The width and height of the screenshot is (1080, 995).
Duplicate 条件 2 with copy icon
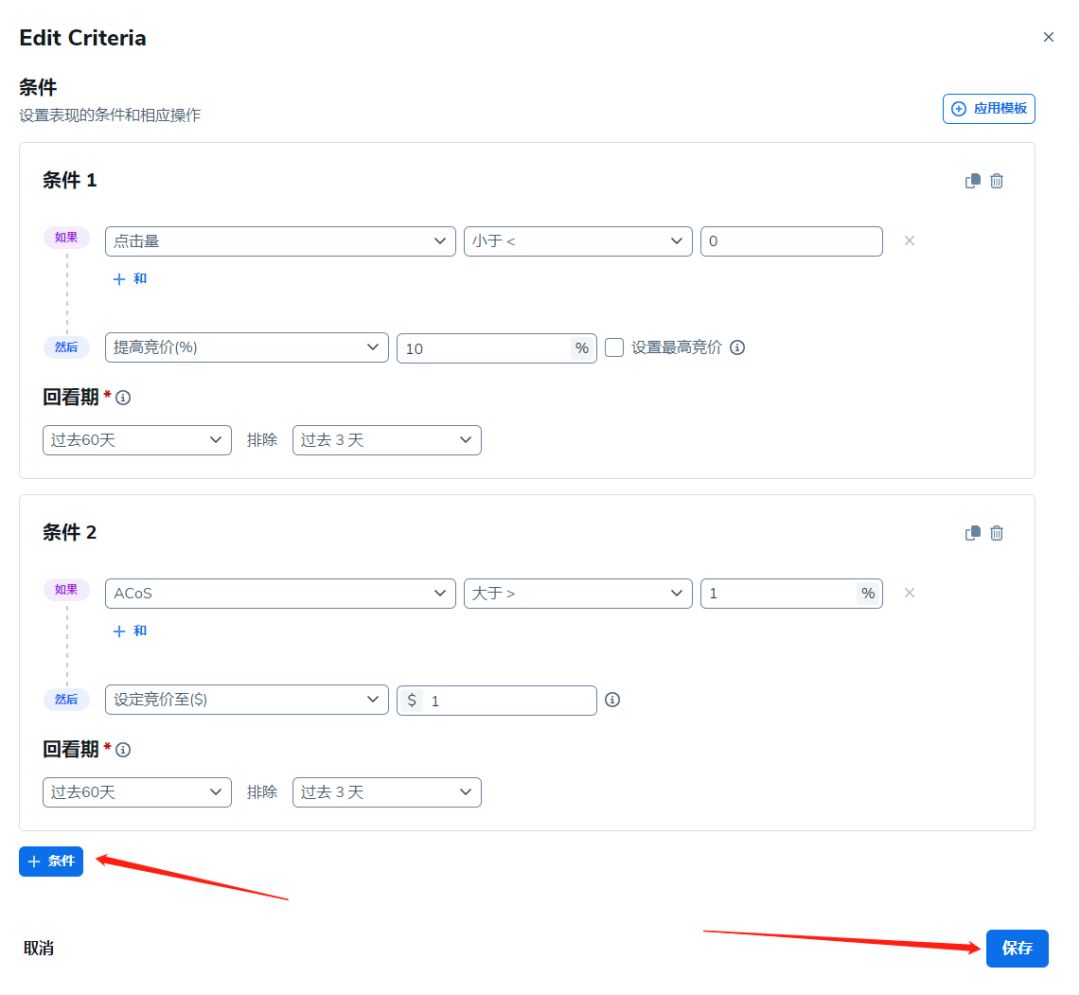tap(973, 533)
